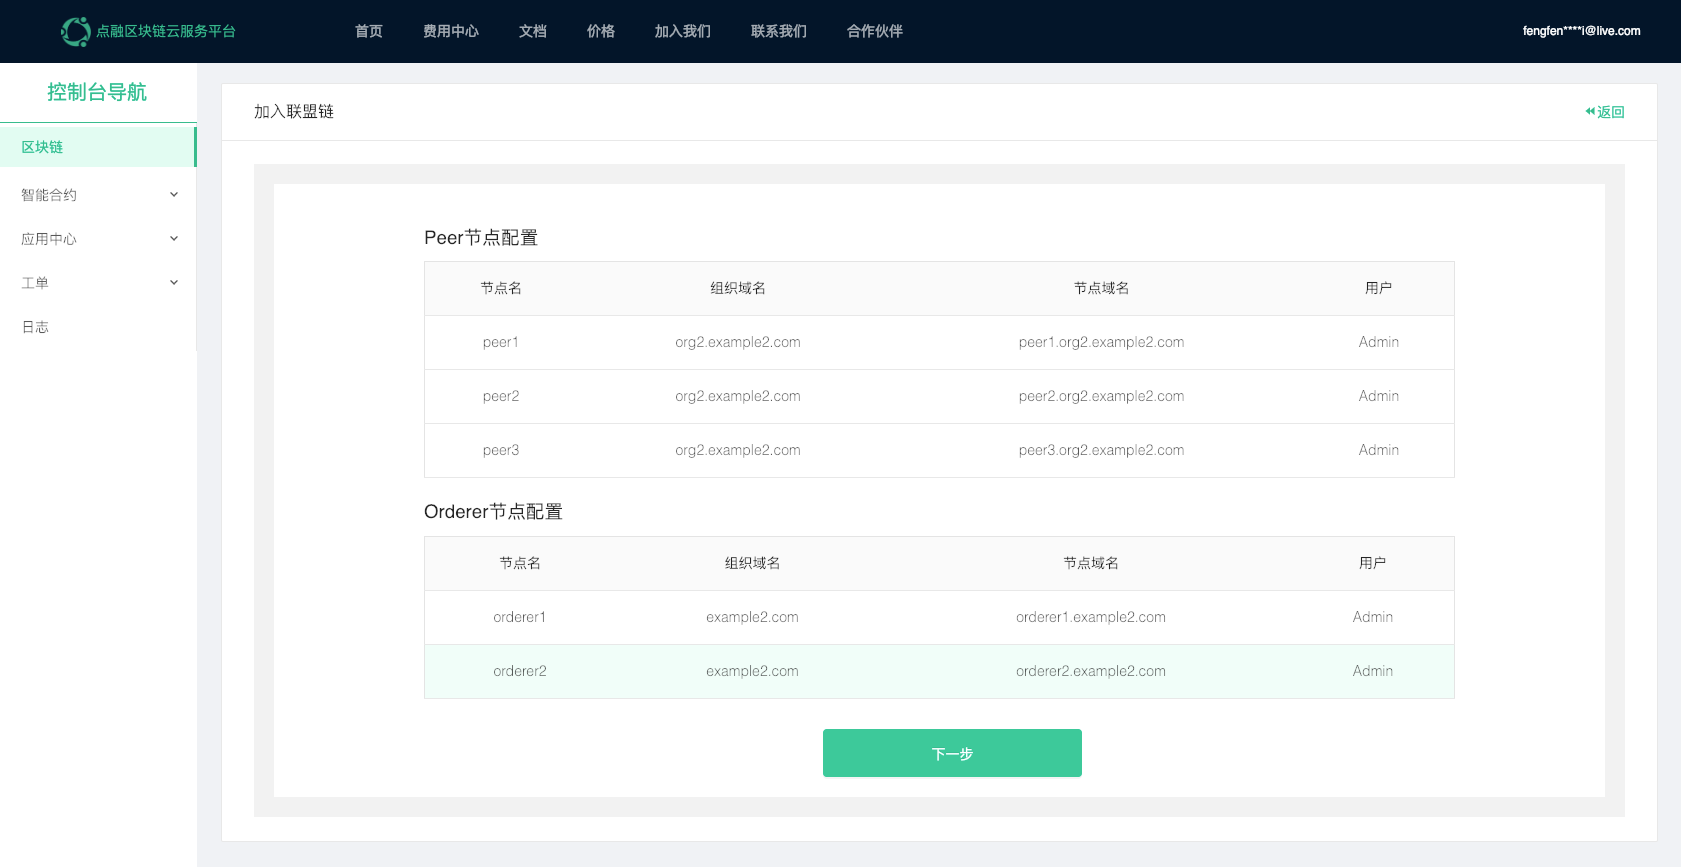This screenshot has width=1681, height=867.
Task: Click the peer3 node name cell
Action: tap(501, 450)
